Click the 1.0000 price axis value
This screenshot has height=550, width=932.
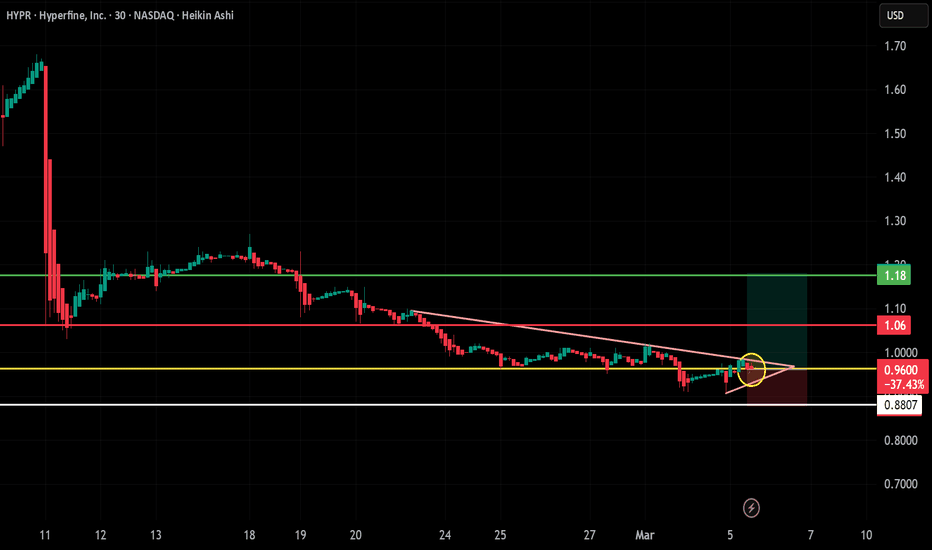tap(900, 353)
